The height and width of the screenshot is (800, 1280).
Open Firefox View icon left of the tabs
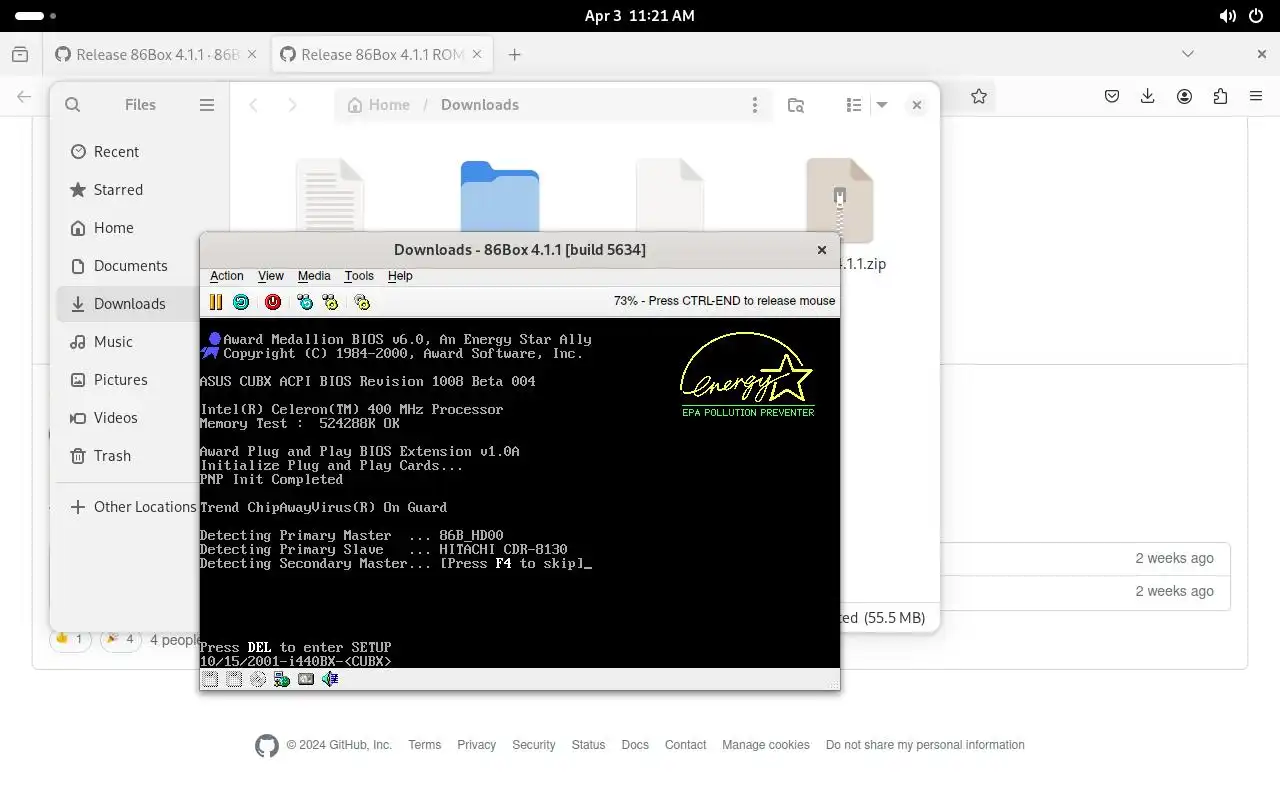pyautogui.click(x=20, y=55)
